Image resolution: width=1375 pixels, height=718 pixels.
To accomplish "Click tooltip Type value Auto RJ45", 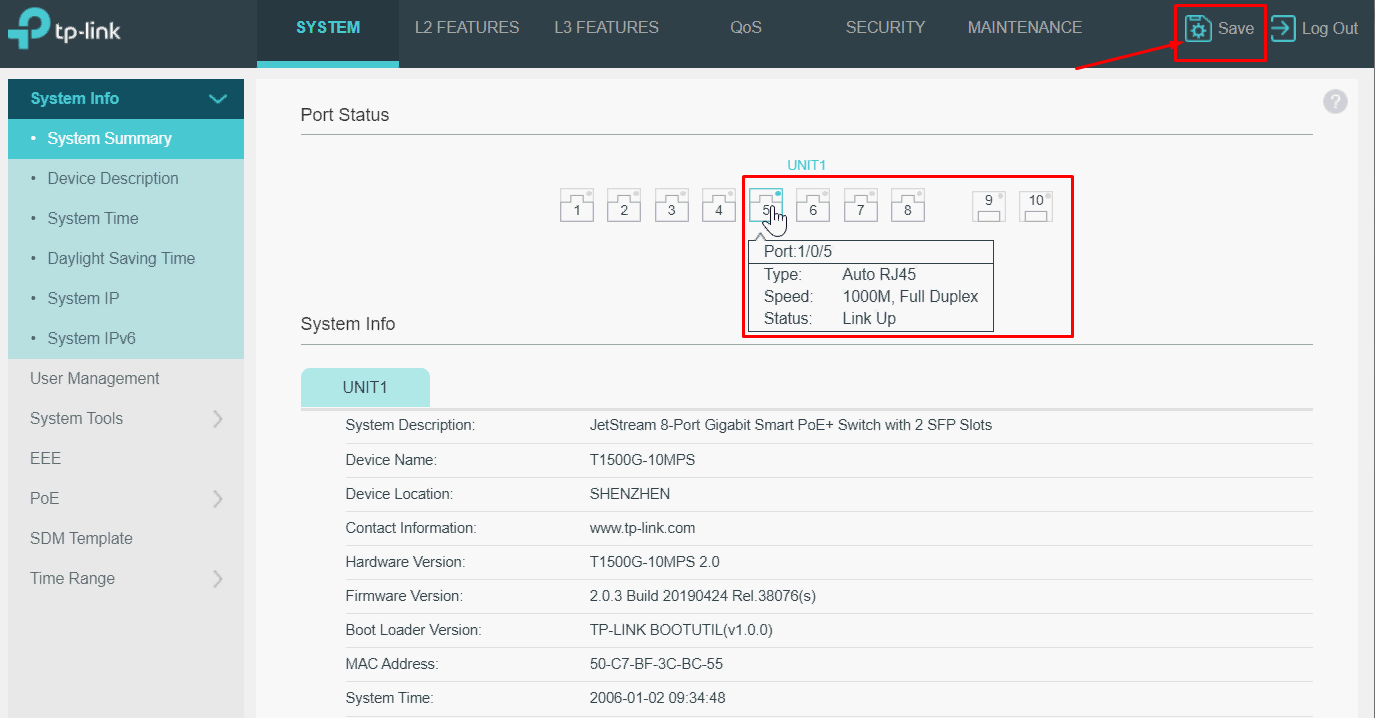I will pyautogui.click(x=879, y=275).
